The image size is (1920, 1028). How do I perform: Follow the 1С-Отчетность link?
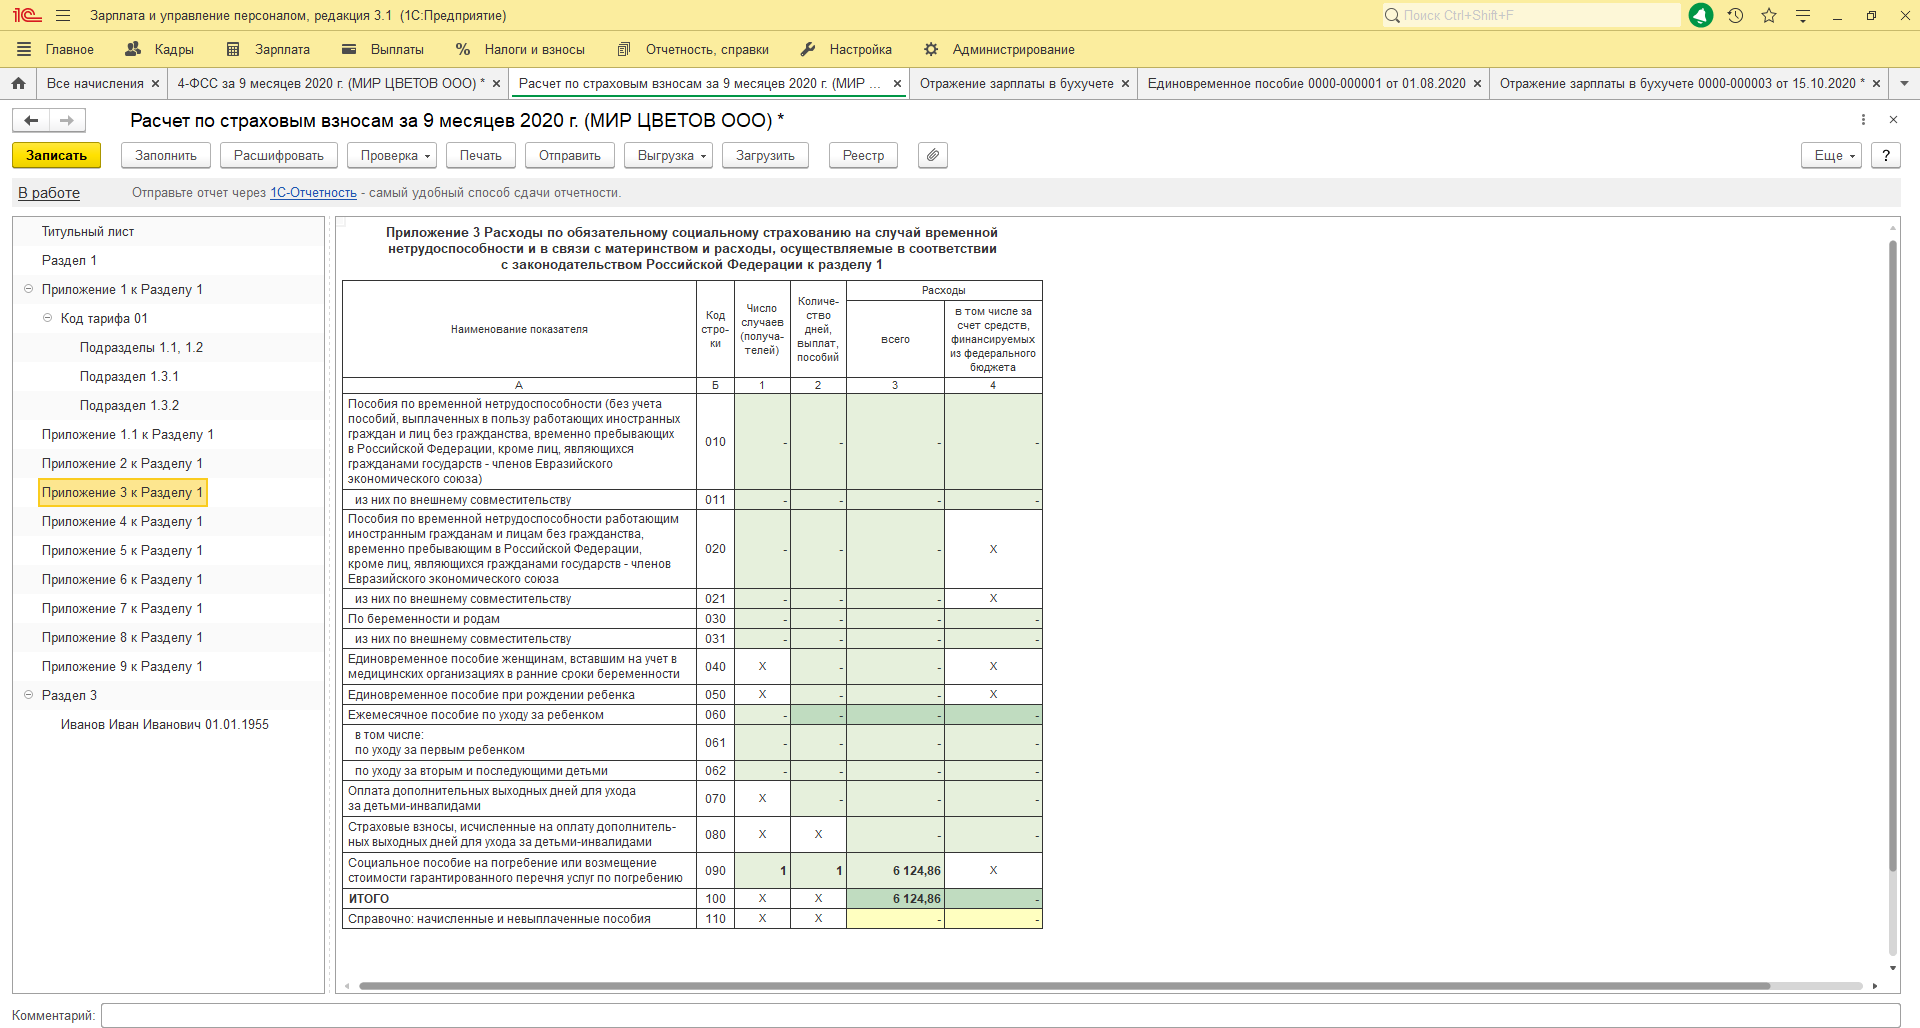click(313, 193)
